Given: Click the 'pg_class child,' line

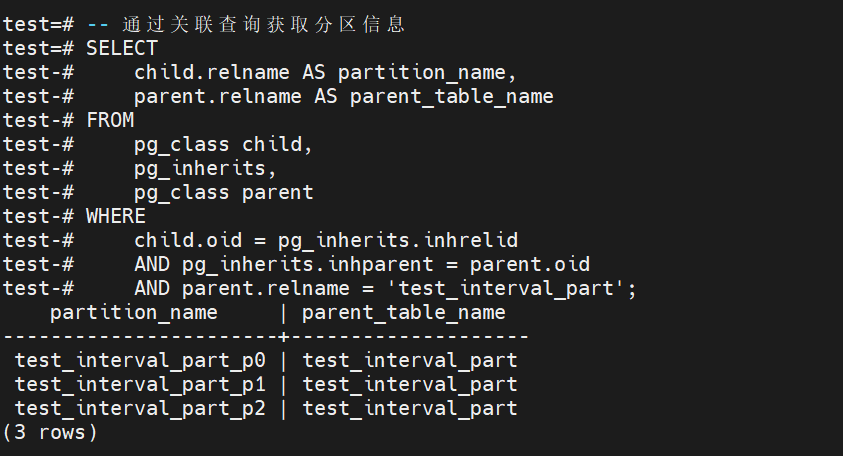Looking at the screenshot, I should (223, 144).
